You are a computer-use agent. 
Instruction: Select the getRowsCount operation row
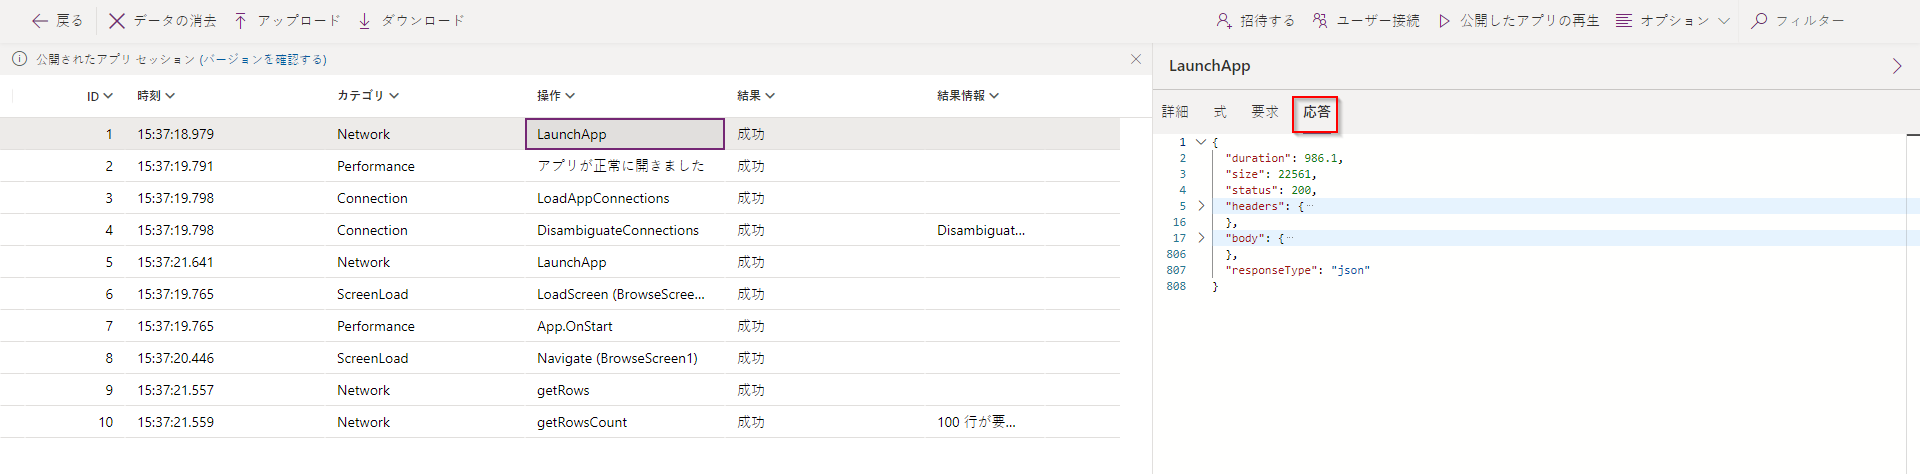click(560, 422)
